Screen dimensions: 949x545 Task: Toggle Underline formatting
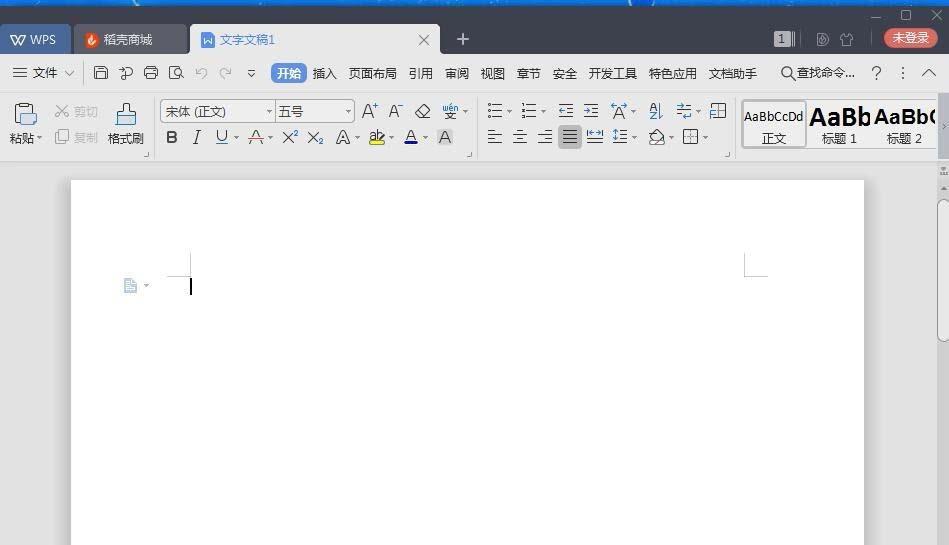point(222,137)
